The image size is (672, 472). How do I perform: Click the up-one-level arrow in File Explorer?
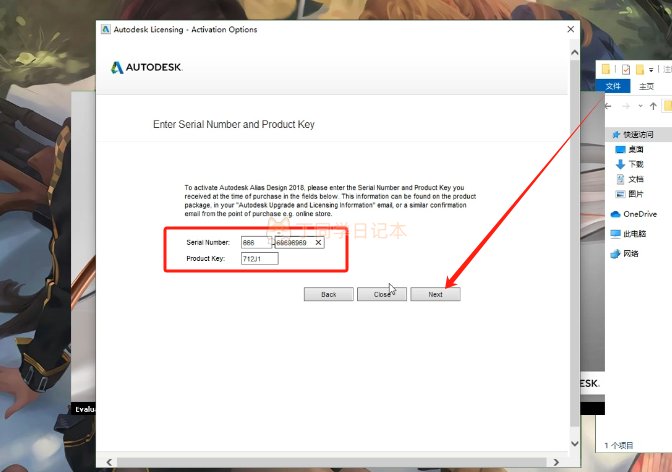click(653, 106)
